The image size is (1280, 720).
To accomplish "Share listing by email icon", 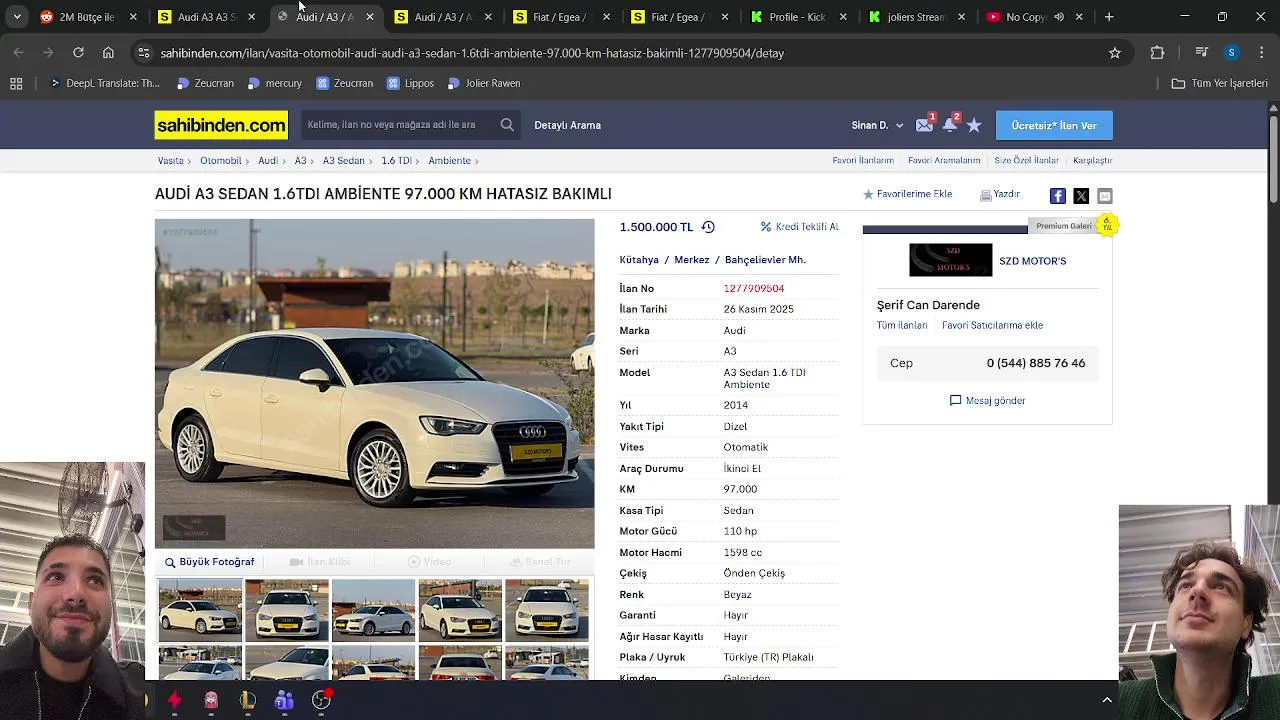I will 1105,196.
